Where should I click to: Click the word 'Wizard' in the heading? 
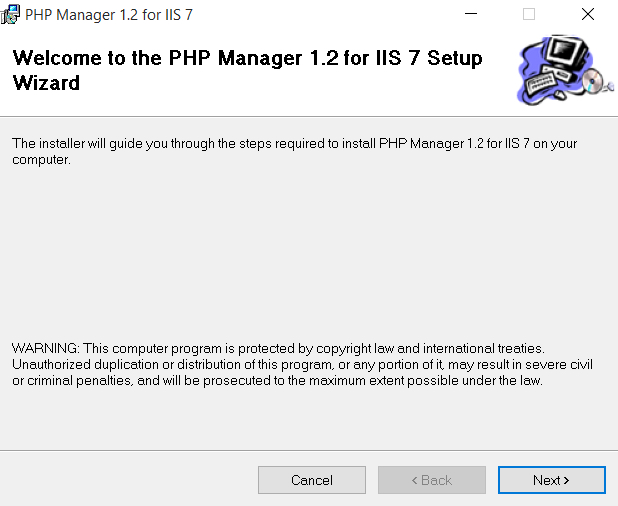pos(46,83)
